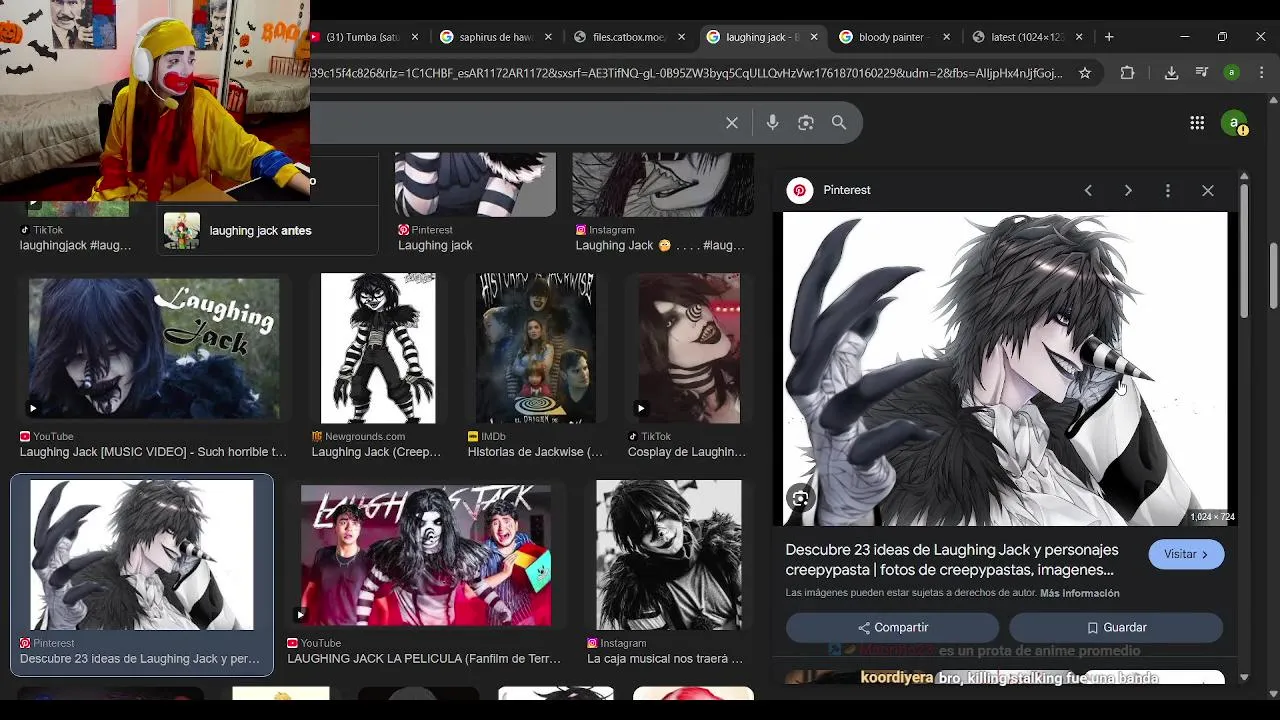Open Instagram 'La caja musical nos traerá' thumbnail
The image size is (1280, 720).
pyautogui.click(x=669, y=555)
